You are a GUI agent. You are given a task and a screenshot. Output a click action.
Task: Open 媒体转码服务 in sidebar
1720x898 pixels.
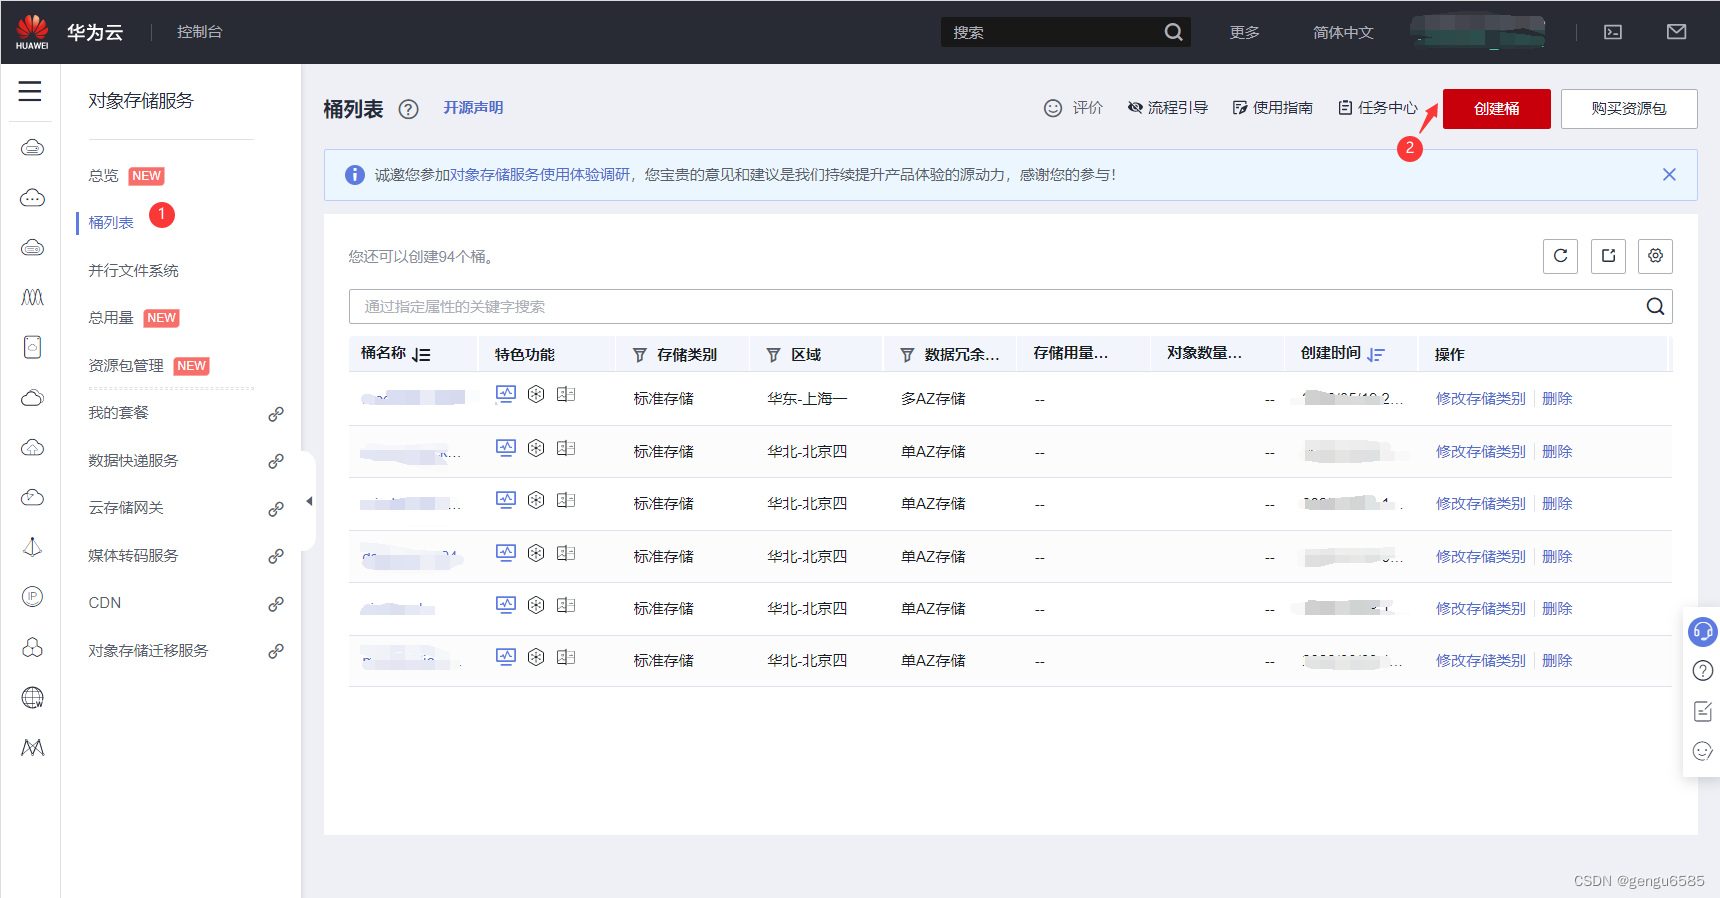(133, 556)
